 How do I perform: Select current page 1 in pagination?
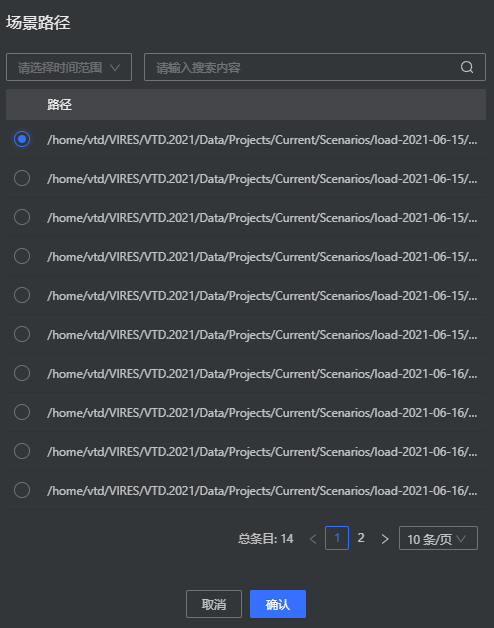(x=337, y=538)
